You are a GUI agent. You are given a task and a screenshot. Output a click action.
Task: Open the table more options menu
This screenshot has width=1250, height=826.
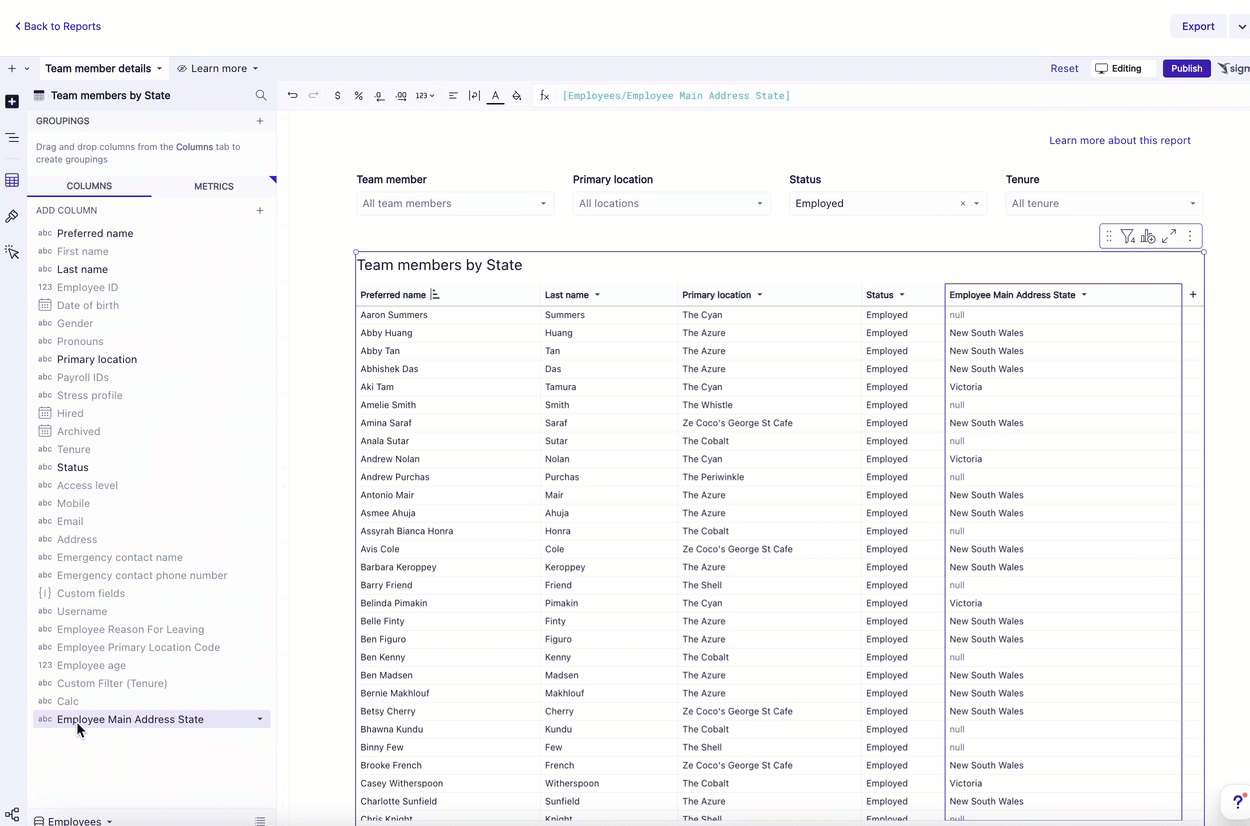click(x=1190, y=237)
